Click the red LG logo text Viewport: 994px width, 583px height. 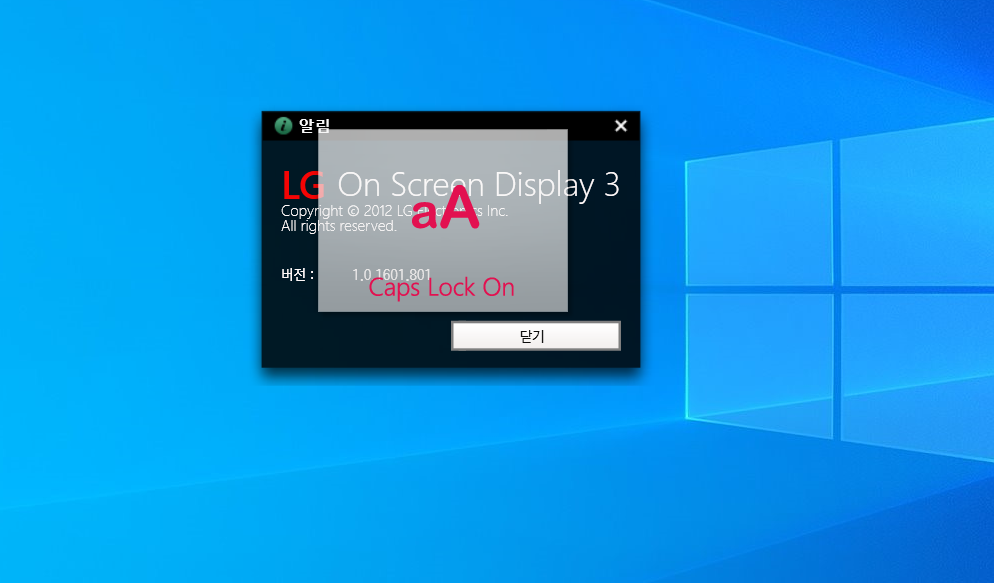[x=303, y=186]
